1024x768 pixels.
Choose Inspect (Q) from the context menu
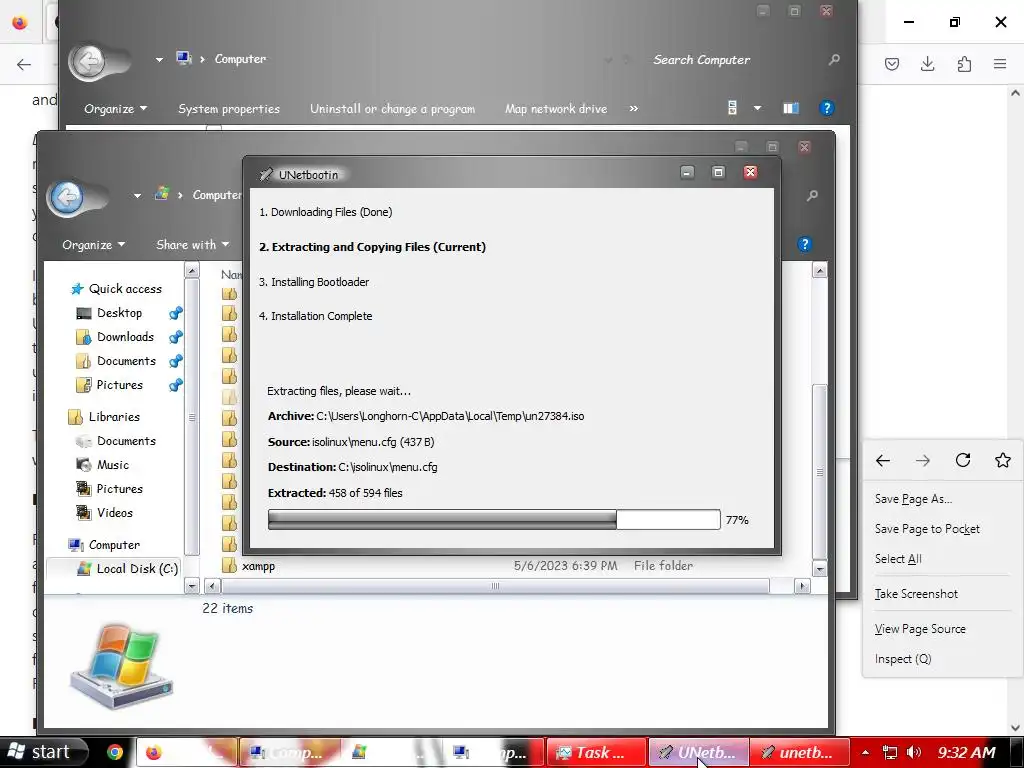pos(903,659)
